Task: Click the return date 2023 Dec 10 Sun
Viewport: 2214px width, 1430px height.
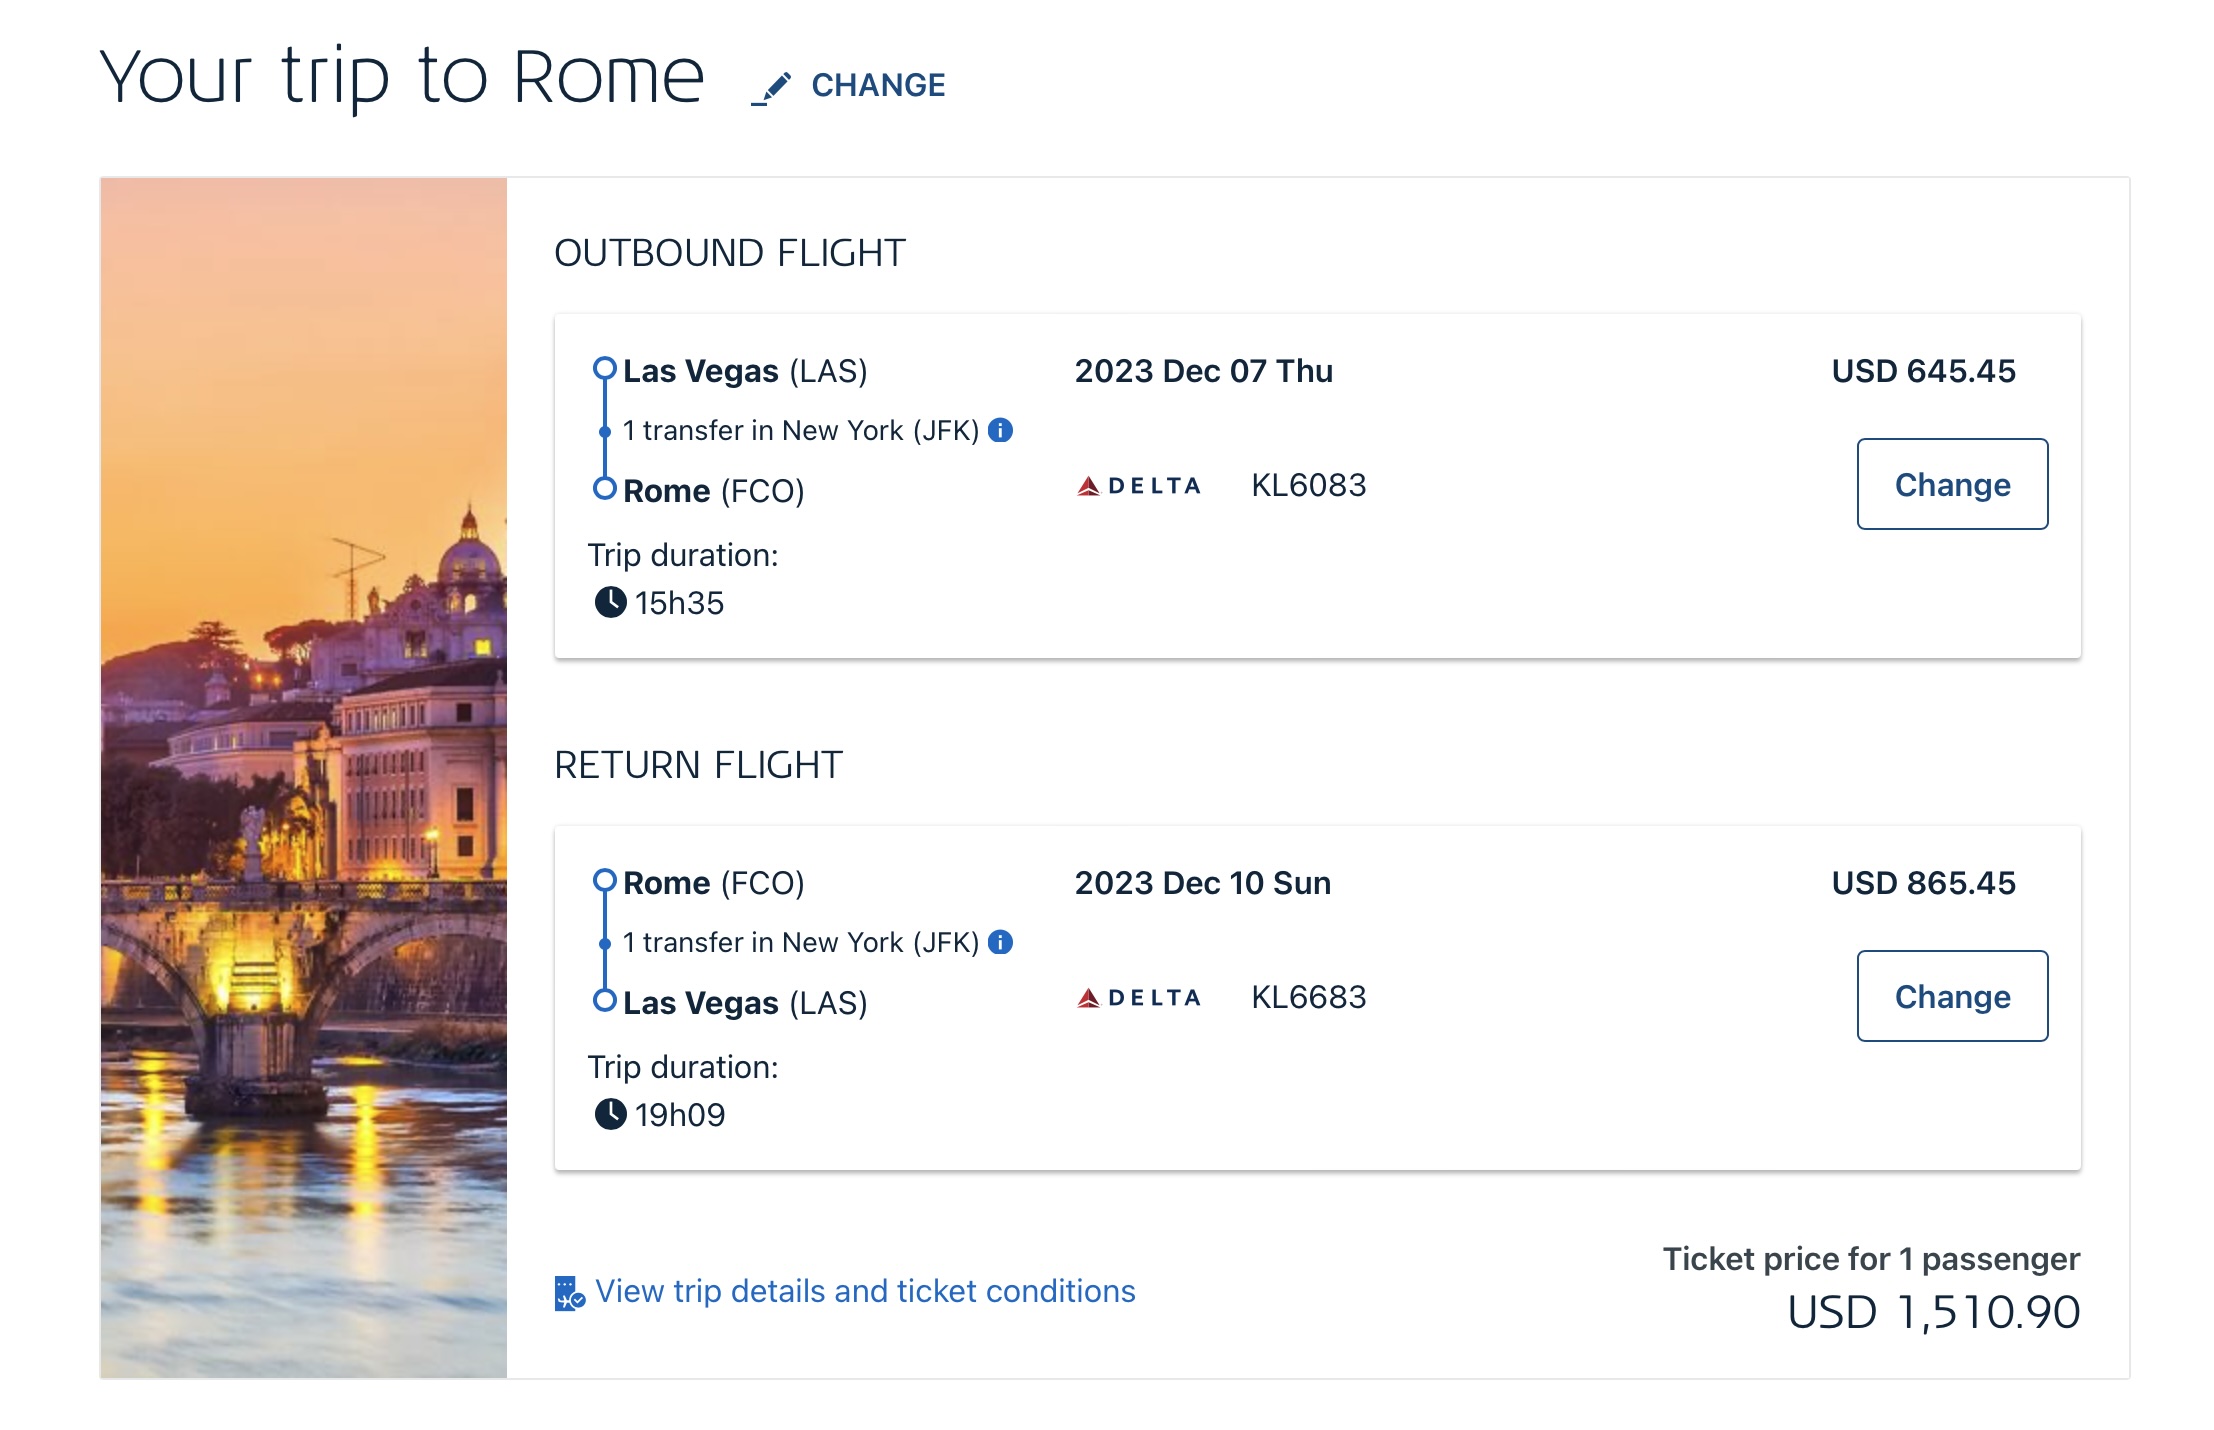Action: pos(1202,883)
